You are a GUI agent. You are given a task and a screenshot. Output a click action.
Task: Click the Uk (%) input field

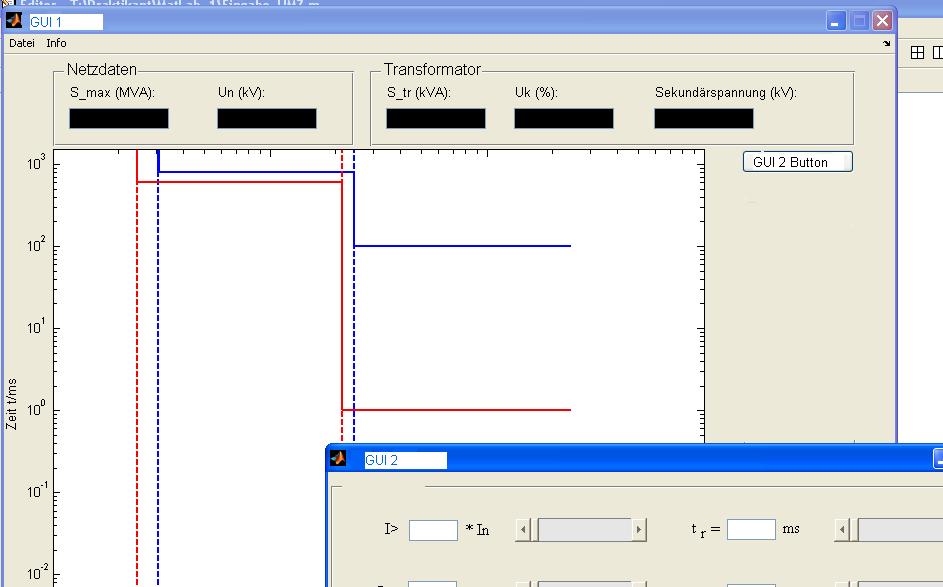tap(564, 119)
